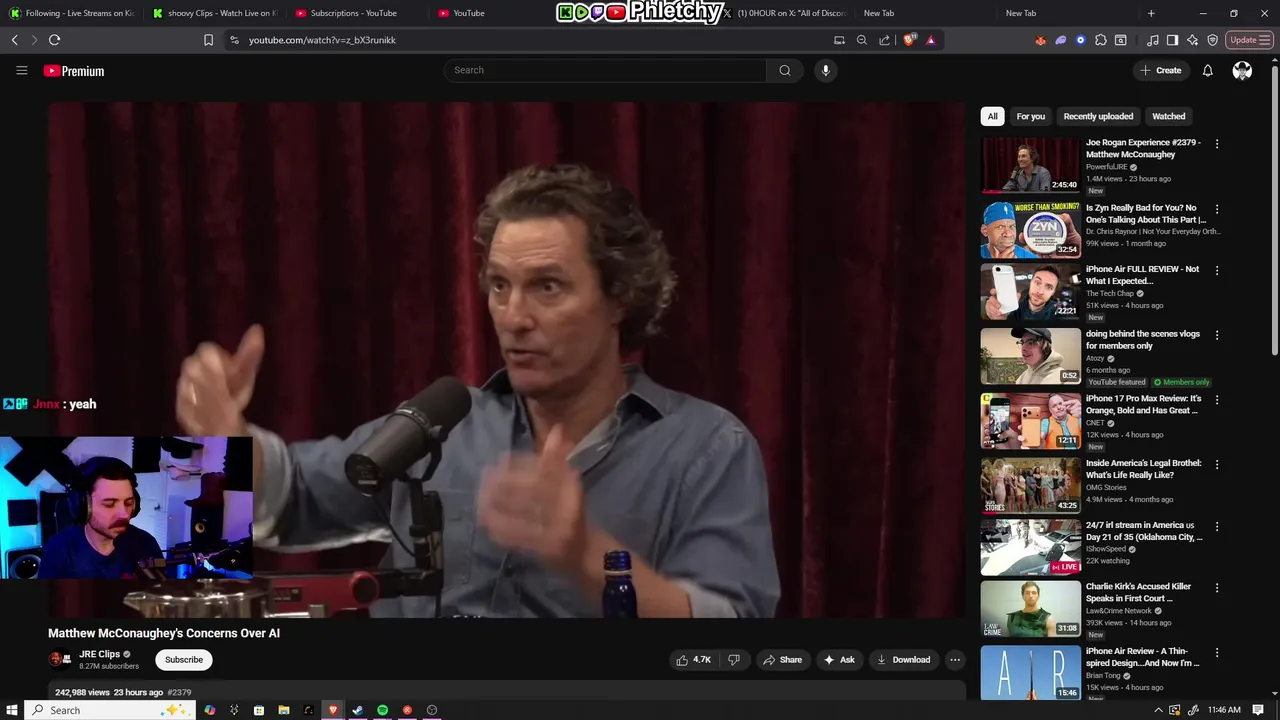Viewport: 1280px width, 720px height.
Task: Zoom out using address bar magnifier
Action: (861, 40)
